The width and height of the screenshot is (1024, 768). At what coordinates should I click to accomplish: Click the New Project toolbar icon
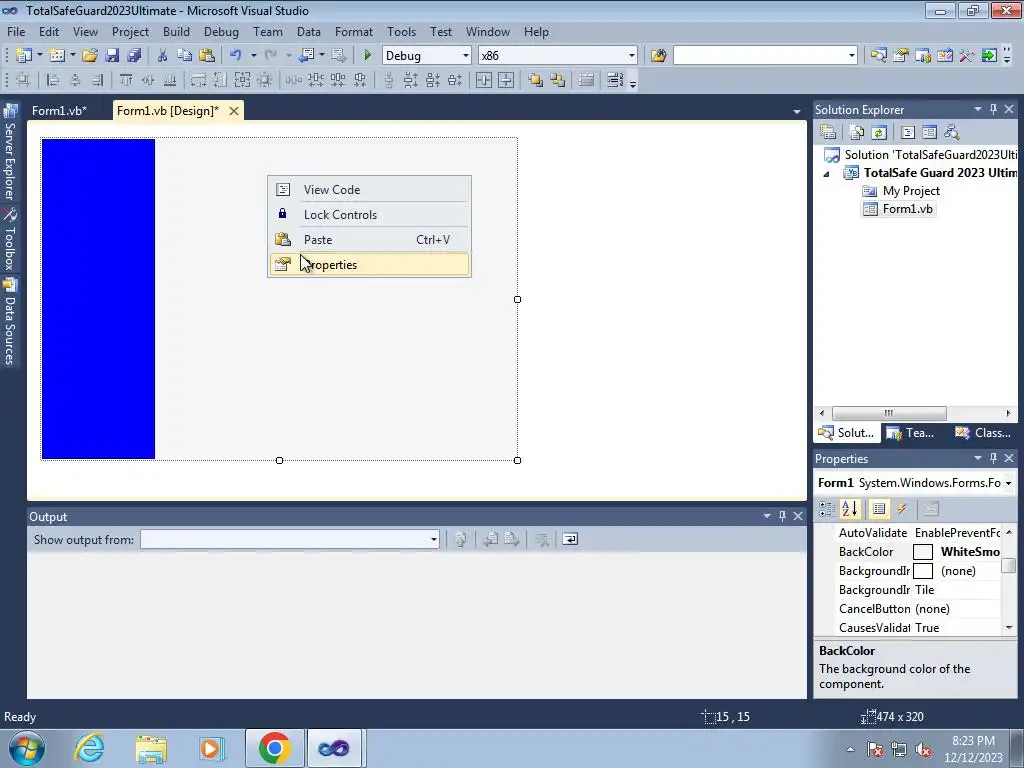[x=24, y=56]
